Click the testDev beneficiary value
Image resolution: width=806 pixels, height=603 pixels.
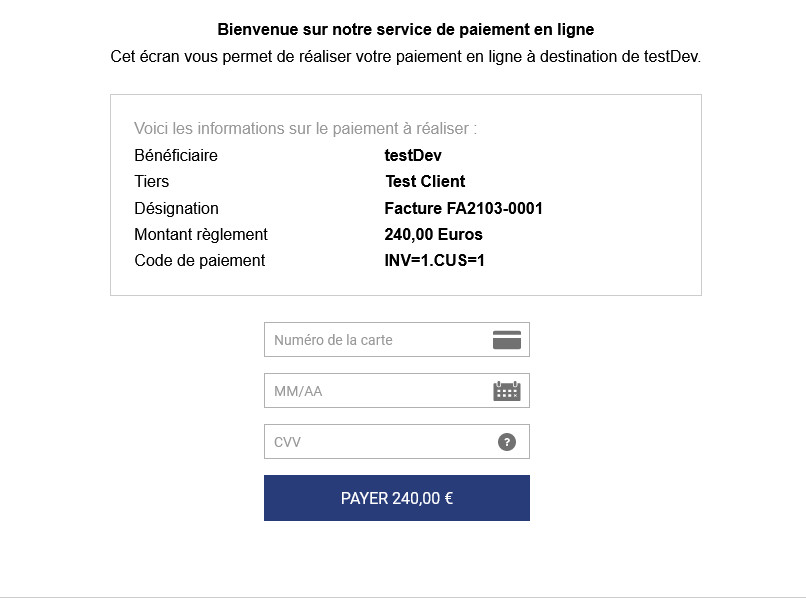pyautogui.click(x=413, y=155)
